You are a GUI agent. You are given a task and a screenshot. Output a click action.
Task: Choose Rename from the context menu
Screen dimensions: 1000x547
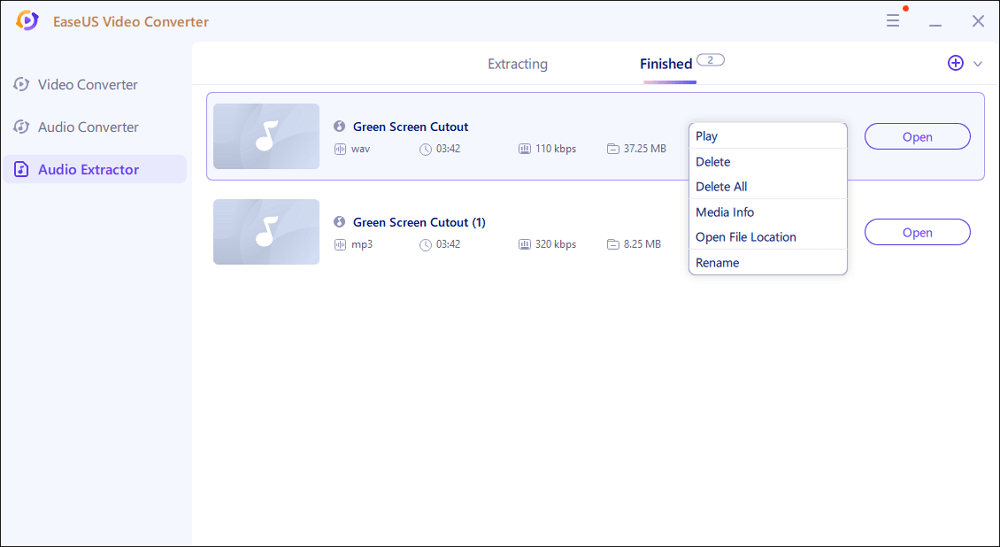click(x=717, y=263)
